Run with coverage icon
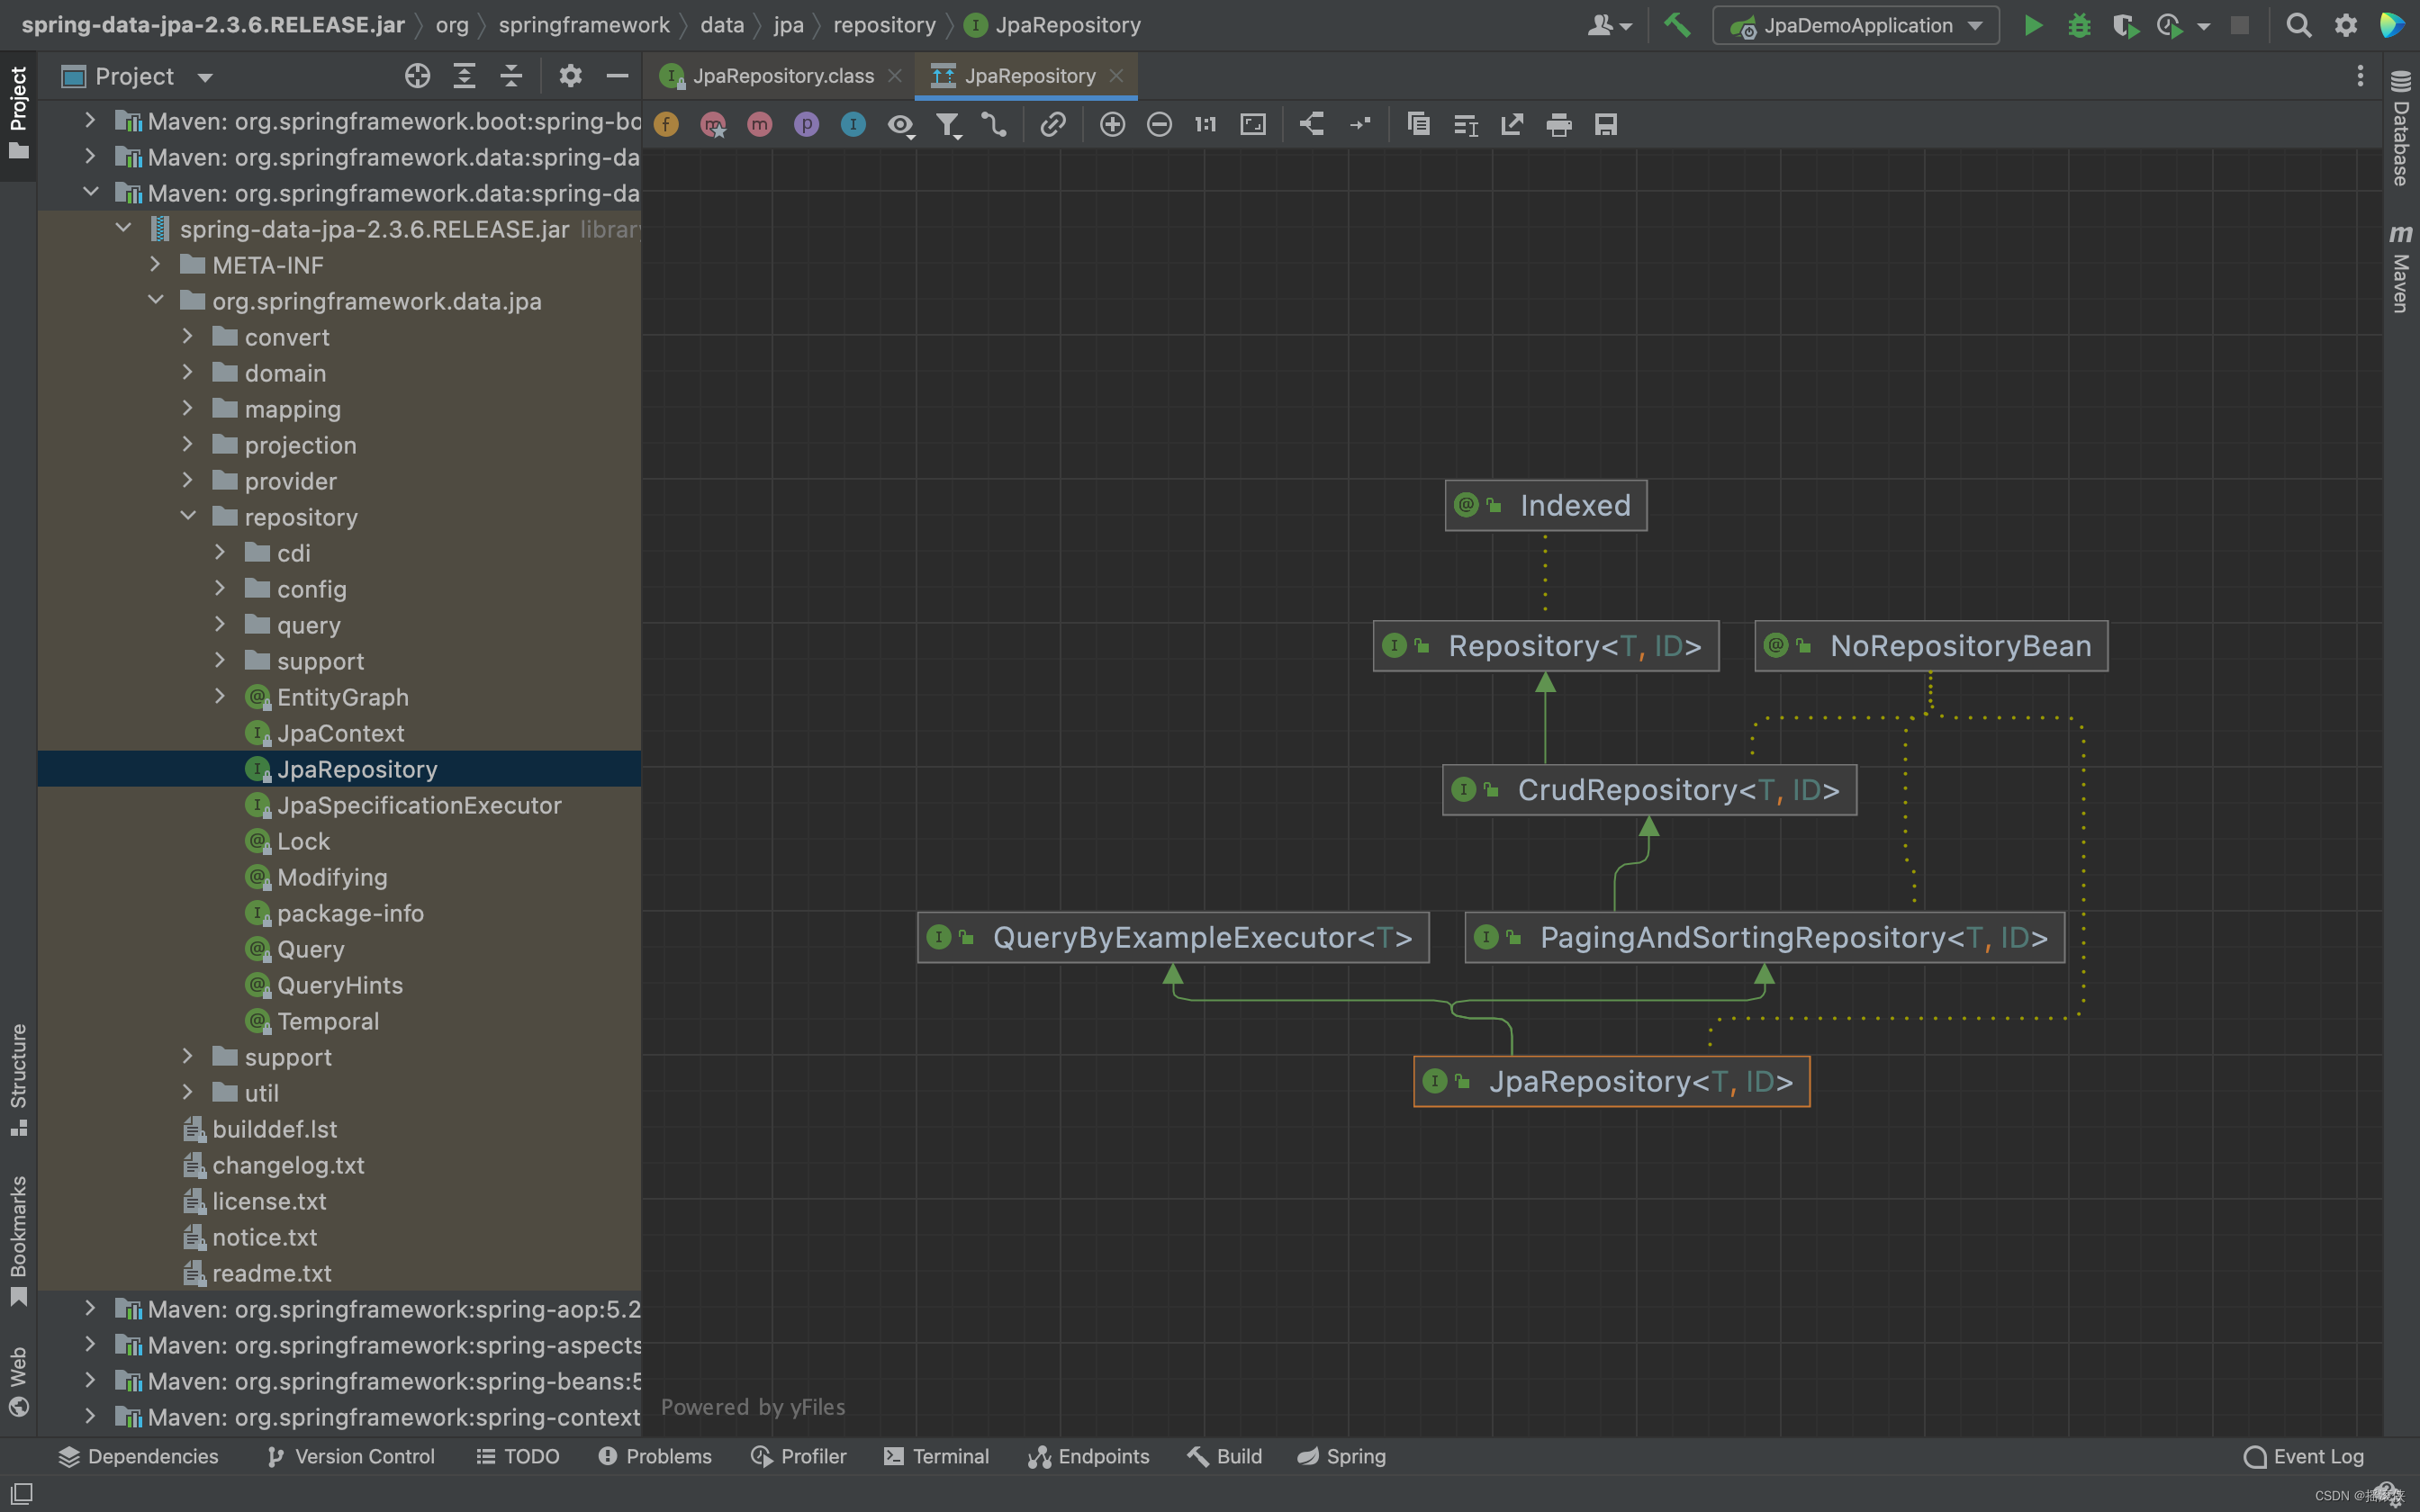 (2125, 25)
